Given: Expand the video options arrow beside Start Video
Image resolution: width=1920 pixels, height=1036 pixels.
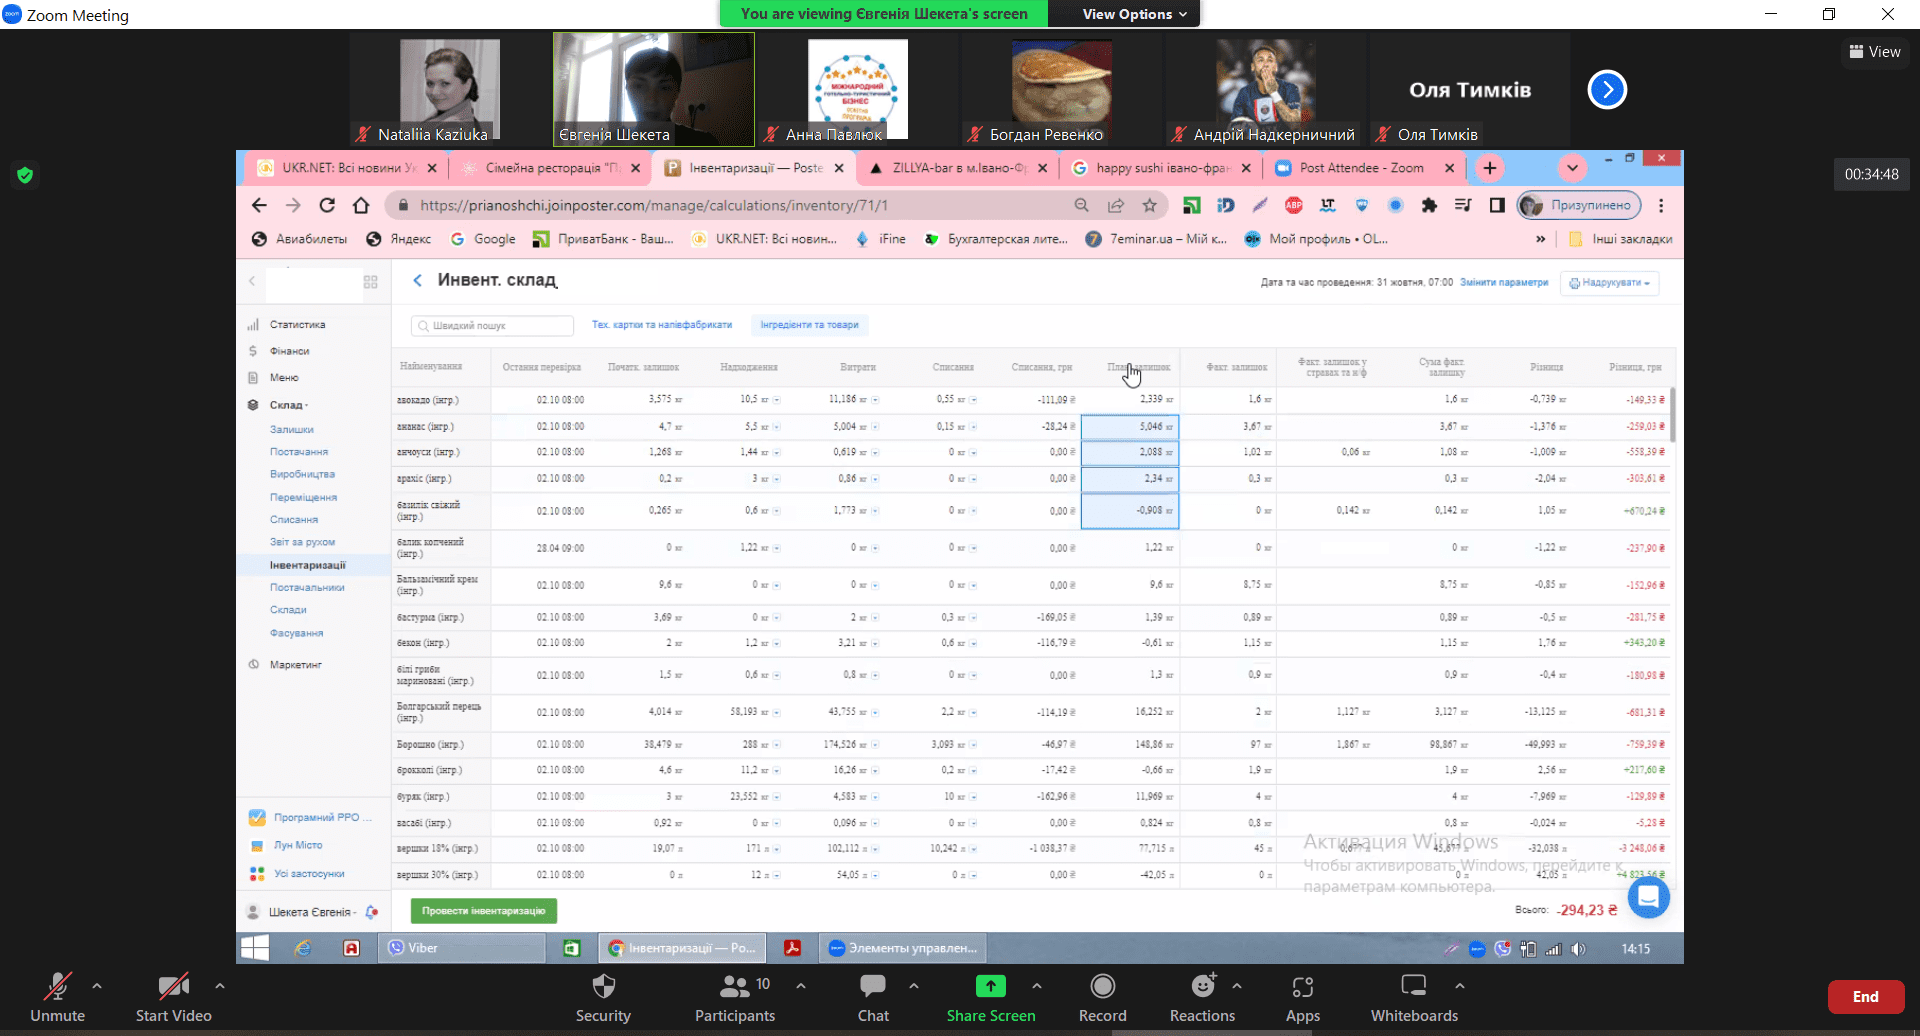Looking at the screenshot, I should (220, 986).
